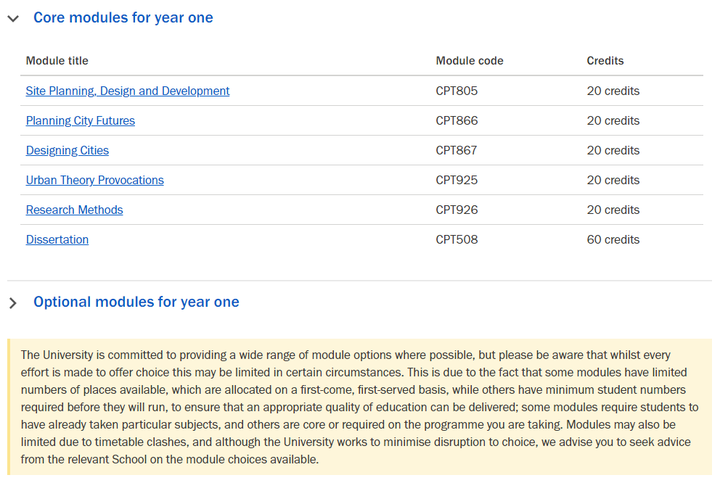This screenshot has width=720, height=483.
Task: Click the 'Core modules for year one' heading
Action: point(123,17)
